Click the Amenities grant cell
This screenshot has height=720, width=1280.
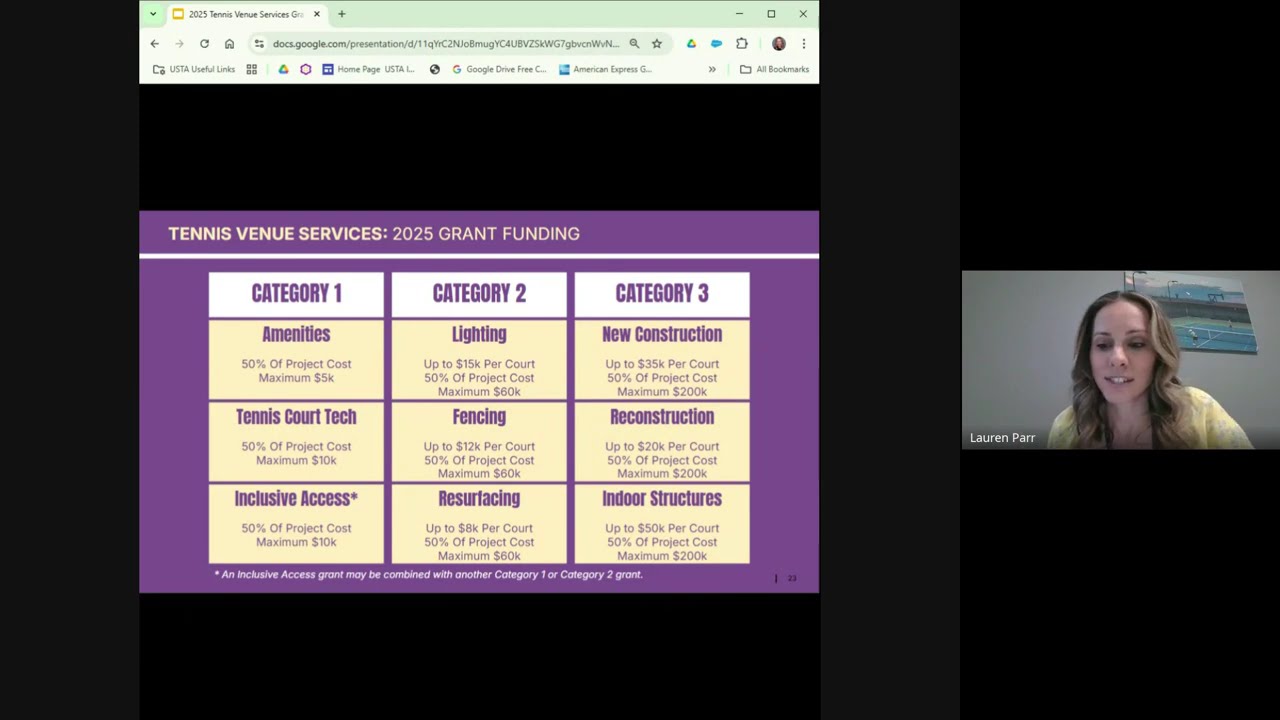coord(296,359)
